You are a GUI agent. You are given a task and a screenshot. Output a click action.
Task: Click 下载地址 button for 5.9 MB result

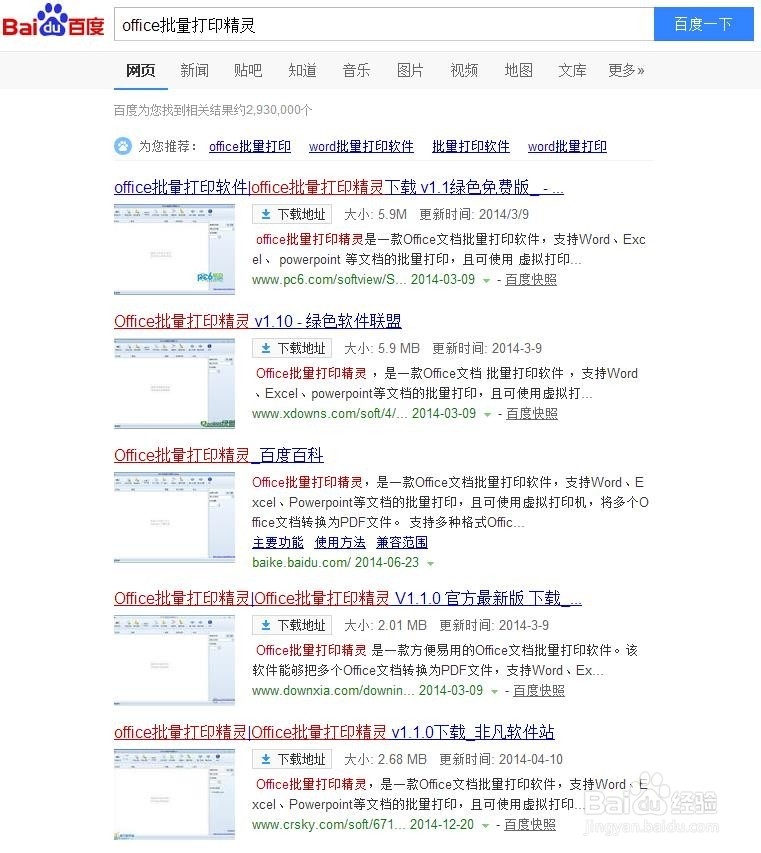pos(292,348)
